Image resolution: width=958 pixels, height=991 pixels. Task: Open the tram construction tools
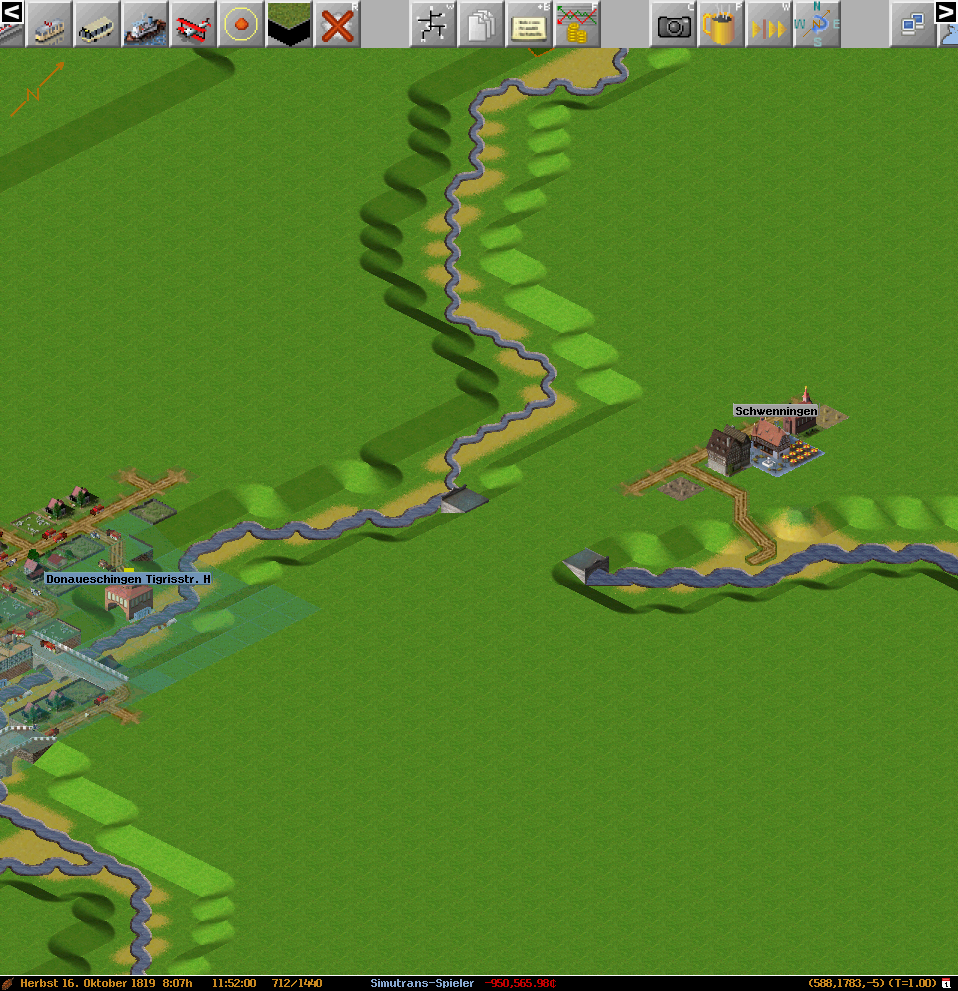coord(49,25)
